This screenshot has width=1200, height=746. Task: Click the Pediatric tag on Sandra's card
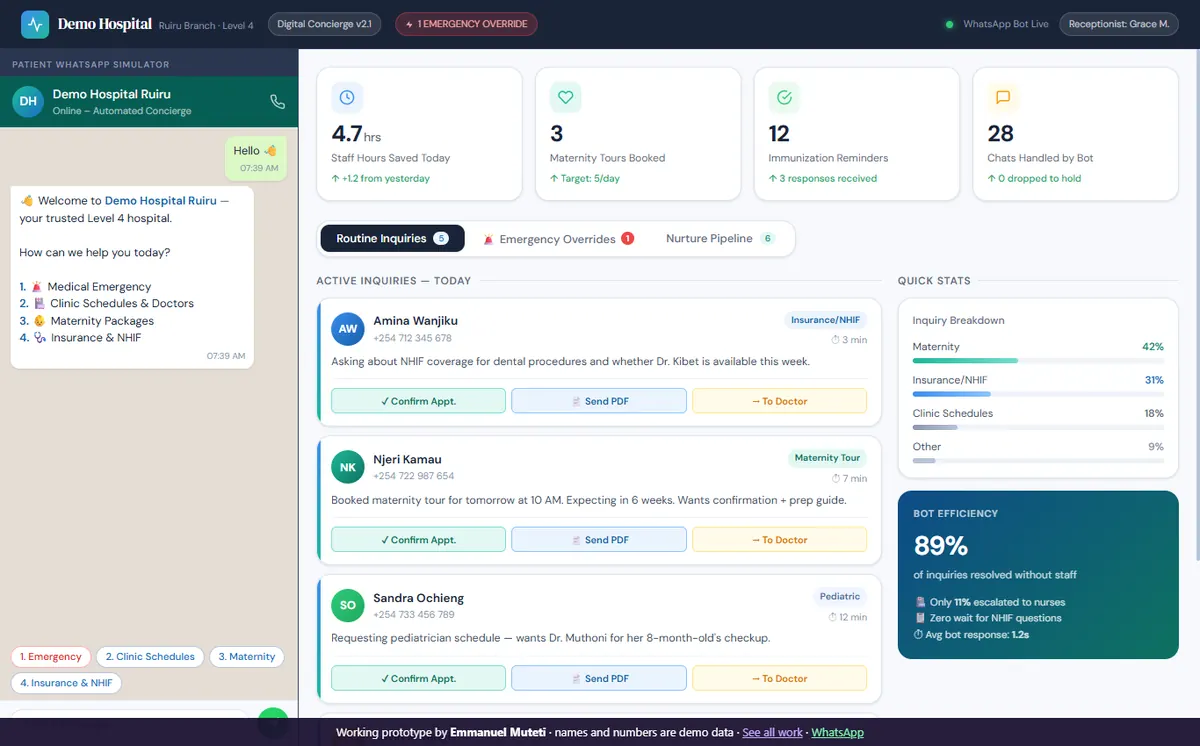click(x=840, y=596)
